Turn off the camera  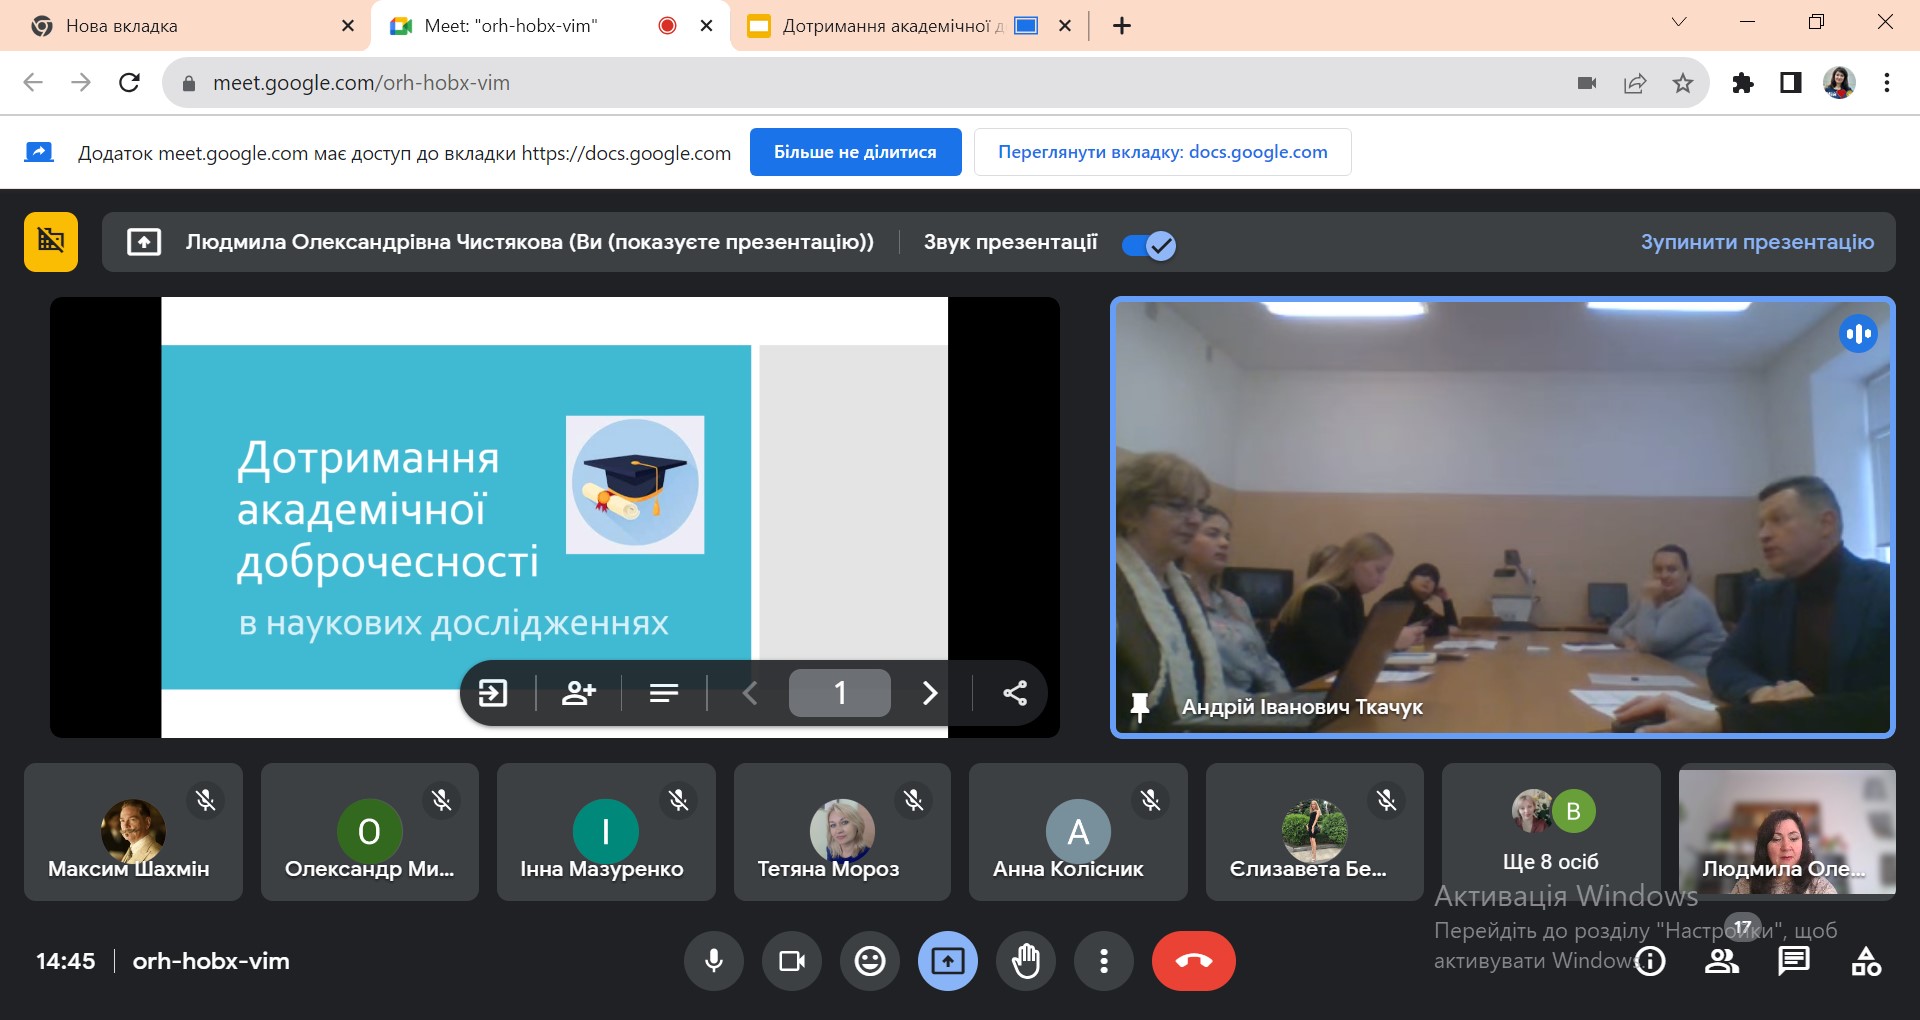coord(791,961)
